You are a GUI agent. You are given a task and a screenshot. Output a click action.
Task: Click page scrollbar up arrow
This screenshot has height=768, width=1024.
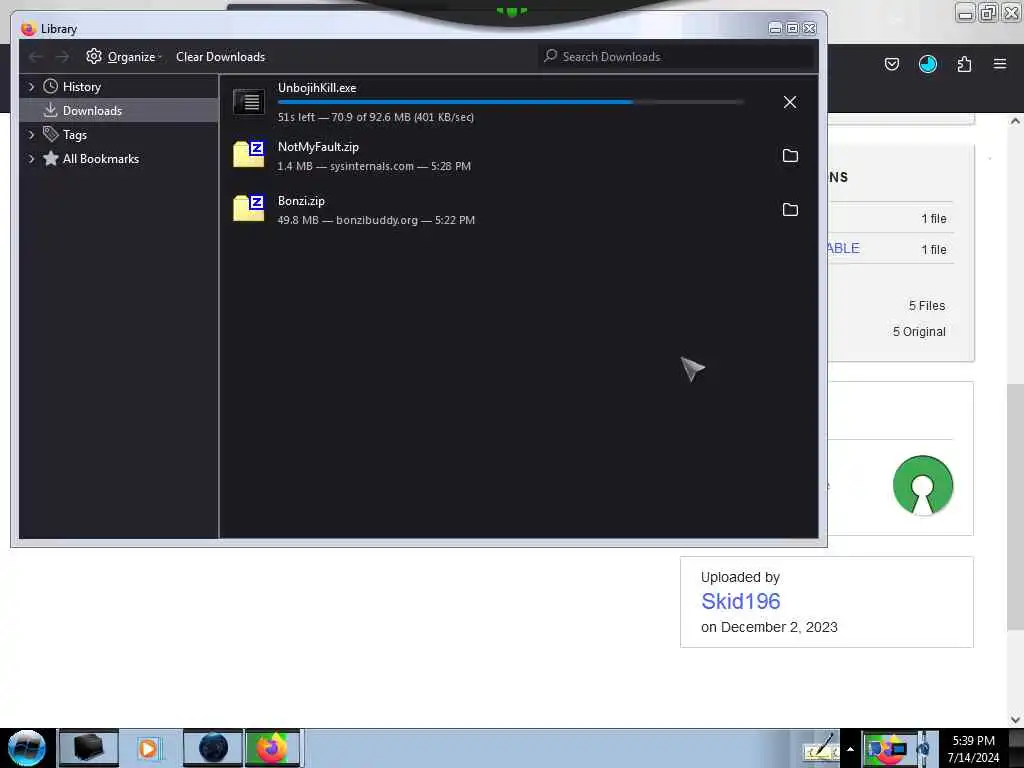pos(1015,121)
